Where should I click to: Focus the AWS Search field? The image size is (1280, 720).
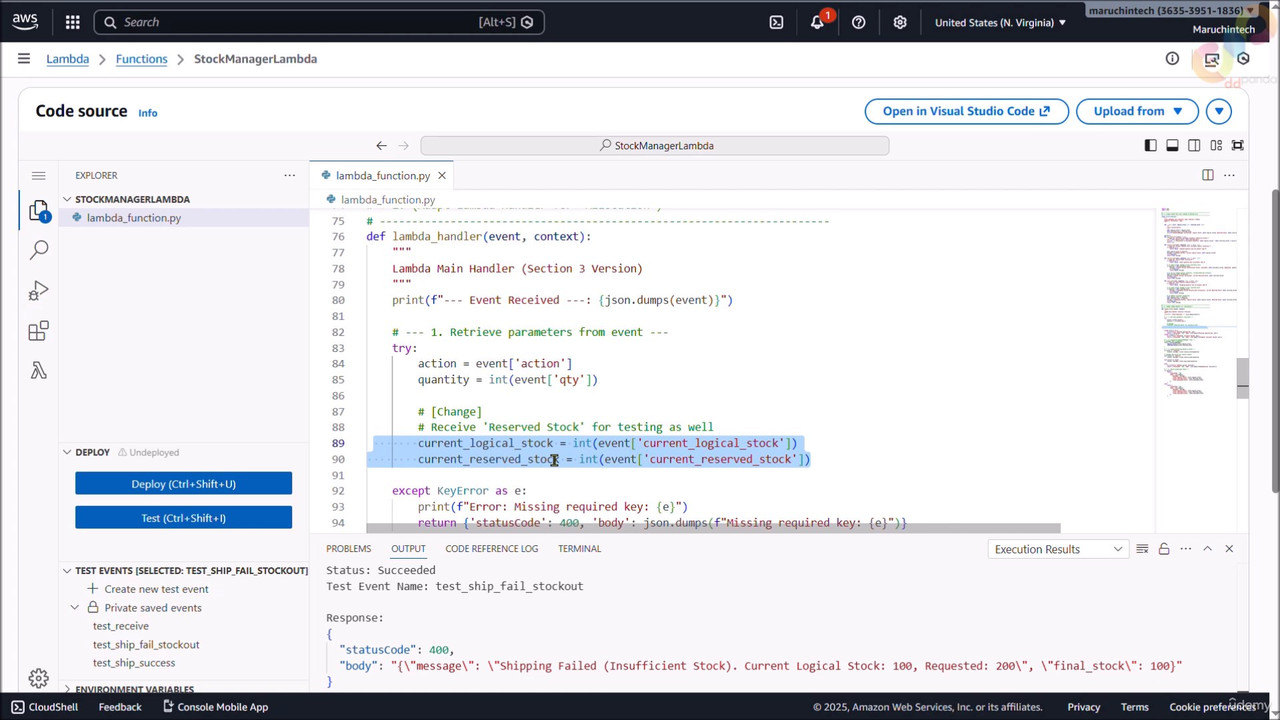click(318, 22)
